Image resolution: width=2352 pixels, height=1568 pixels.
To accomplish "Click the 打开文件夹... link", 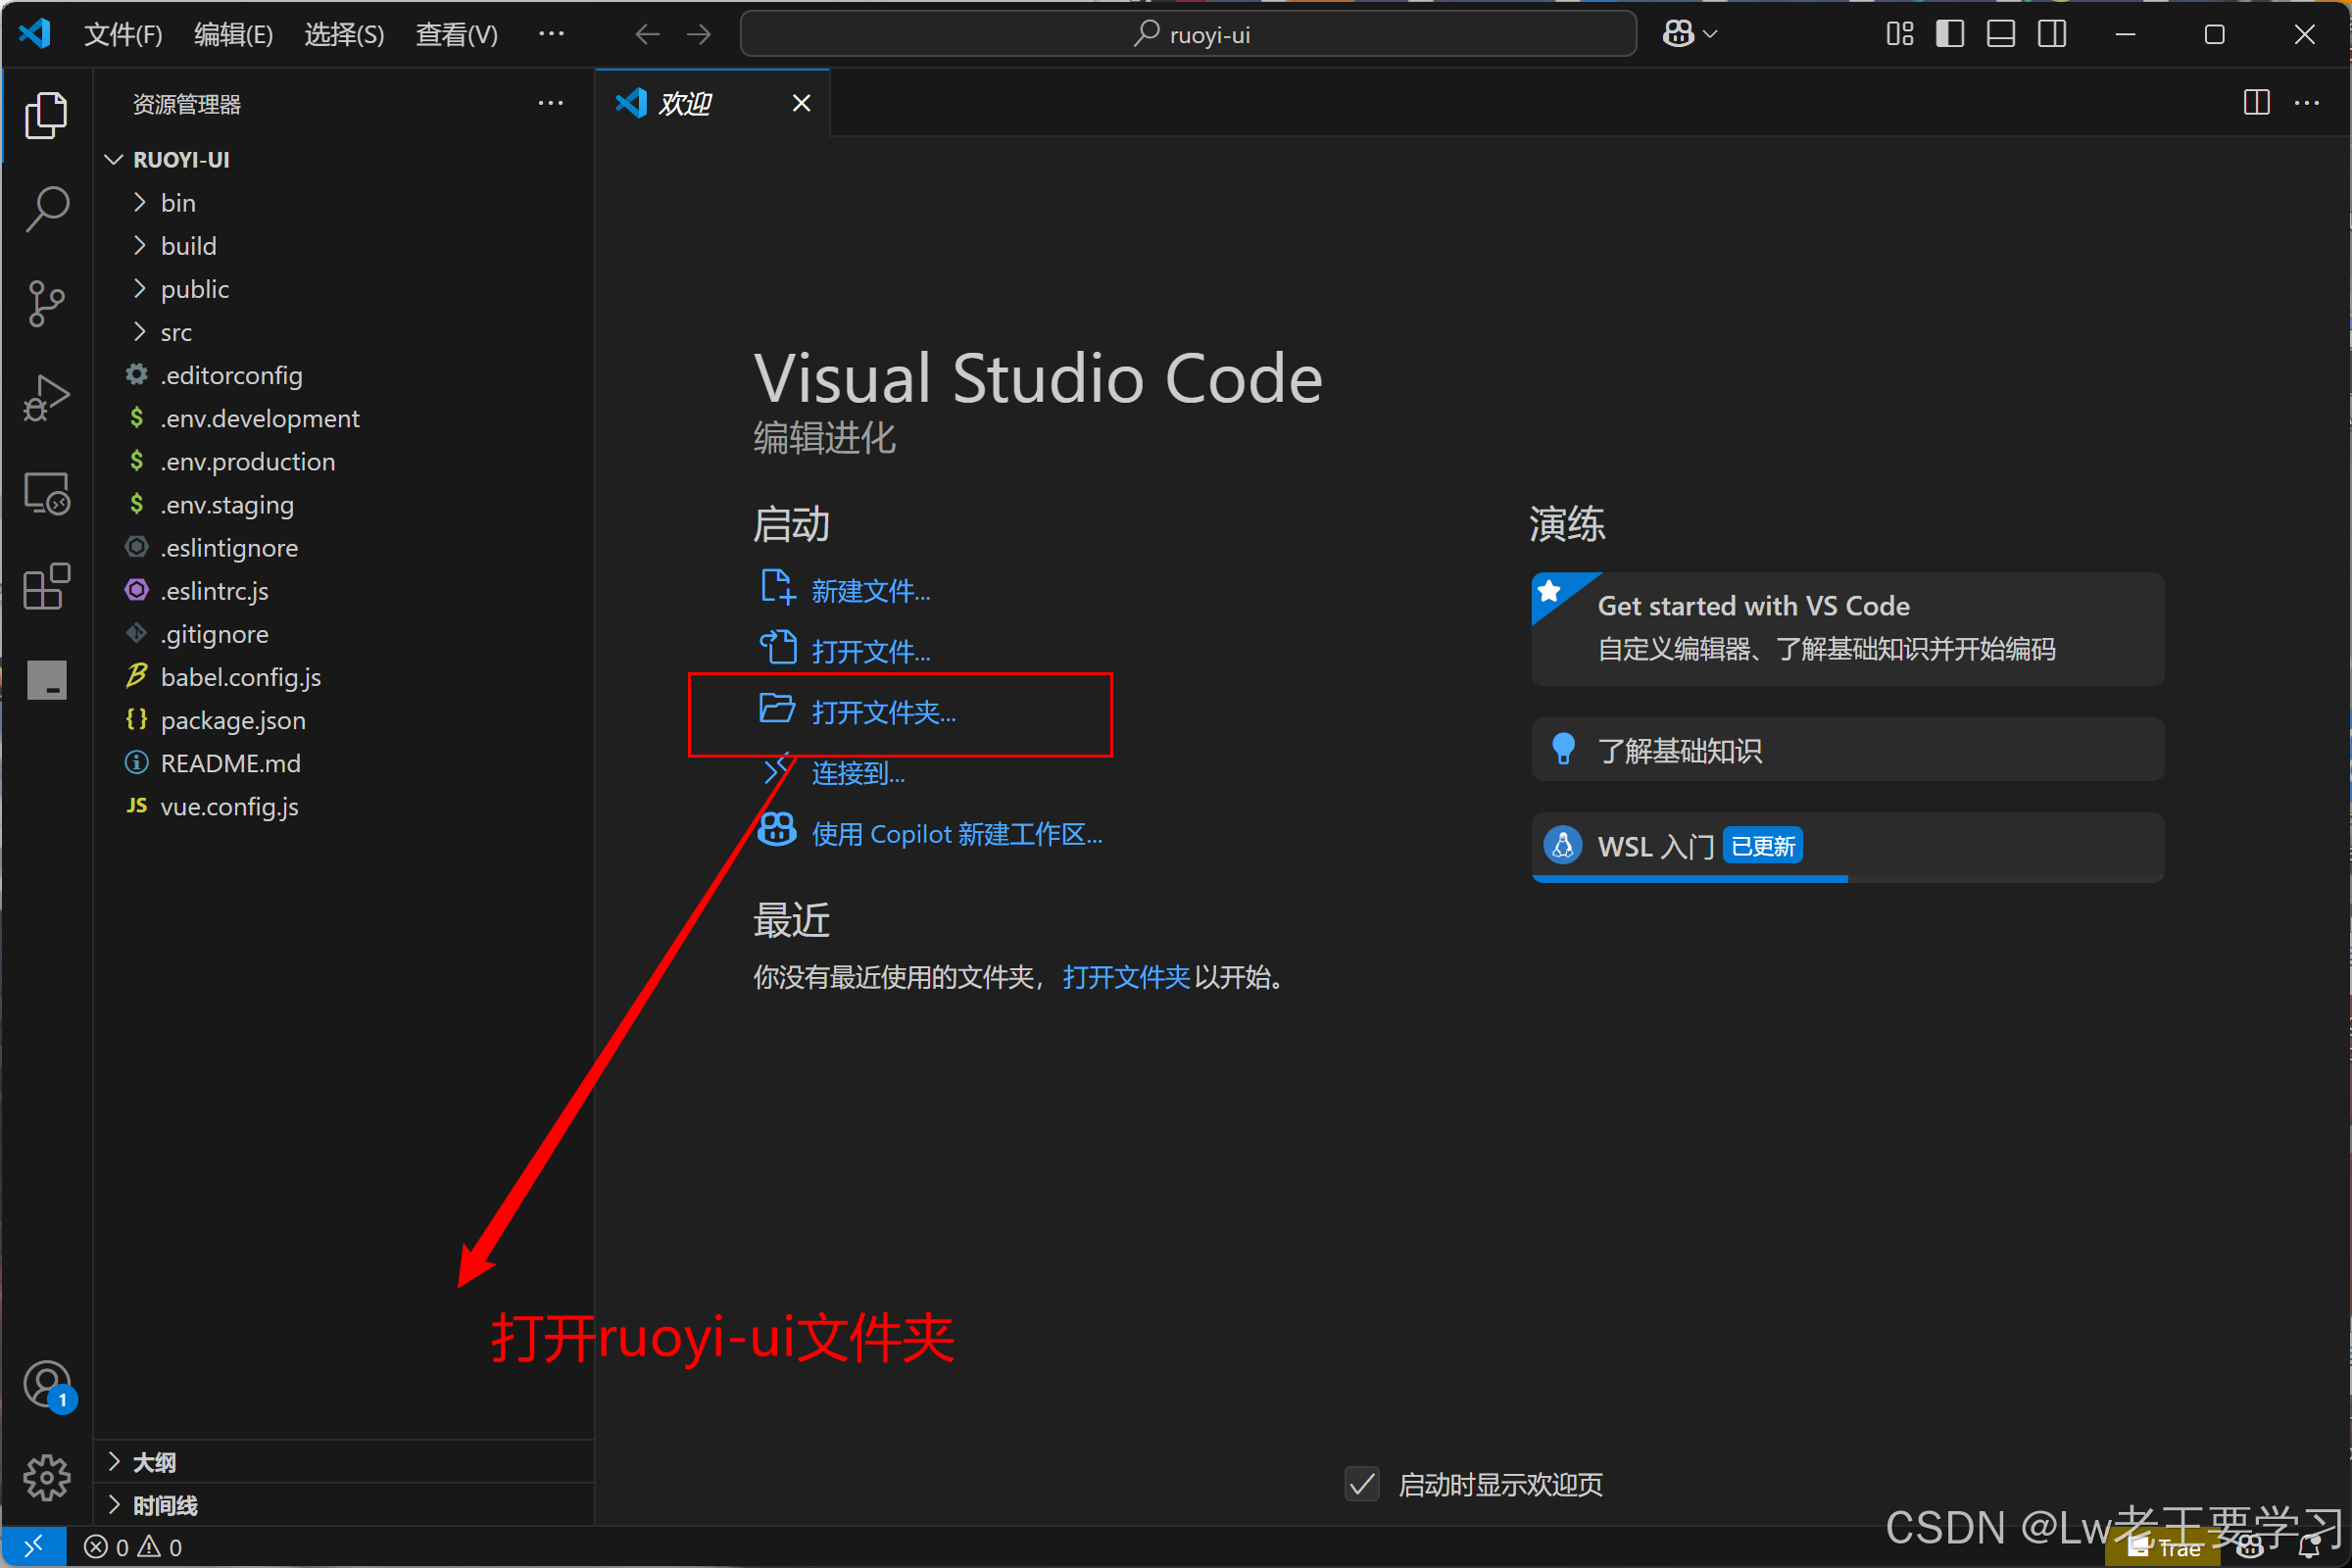I will click(x=883, y=712).
